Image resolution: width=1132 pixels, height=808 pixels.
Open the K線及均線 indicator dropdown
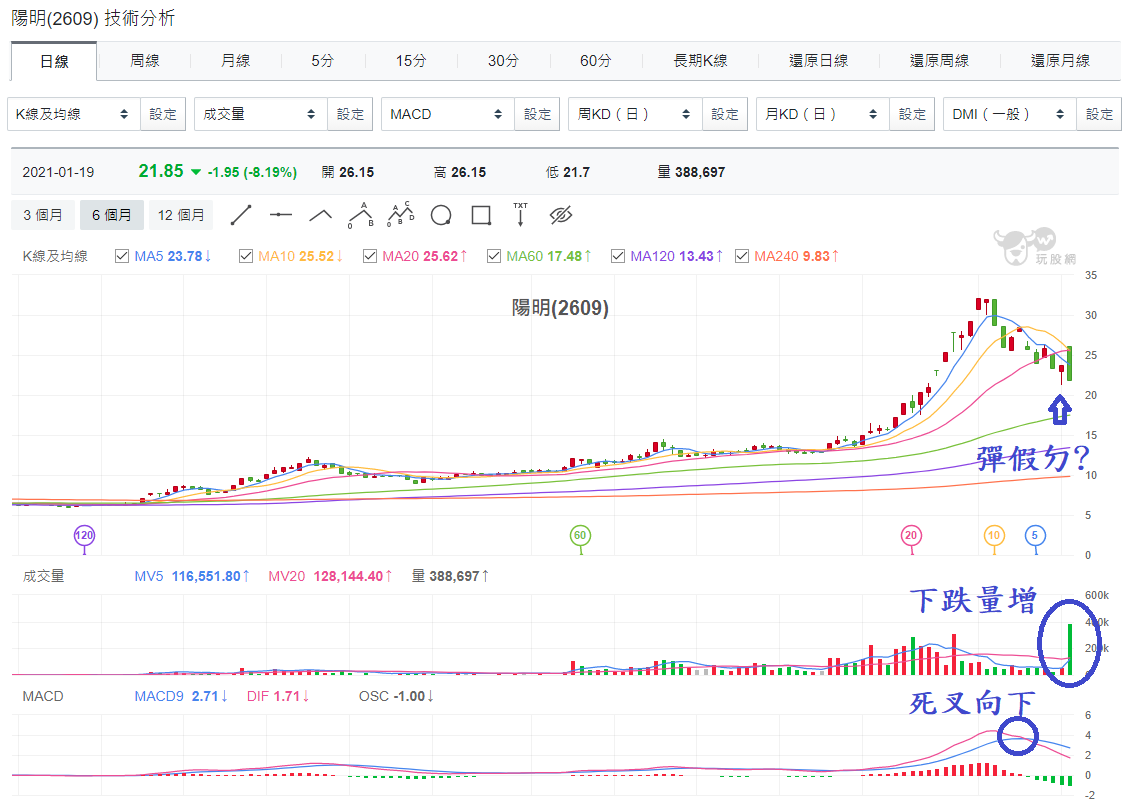coord(74,114)
